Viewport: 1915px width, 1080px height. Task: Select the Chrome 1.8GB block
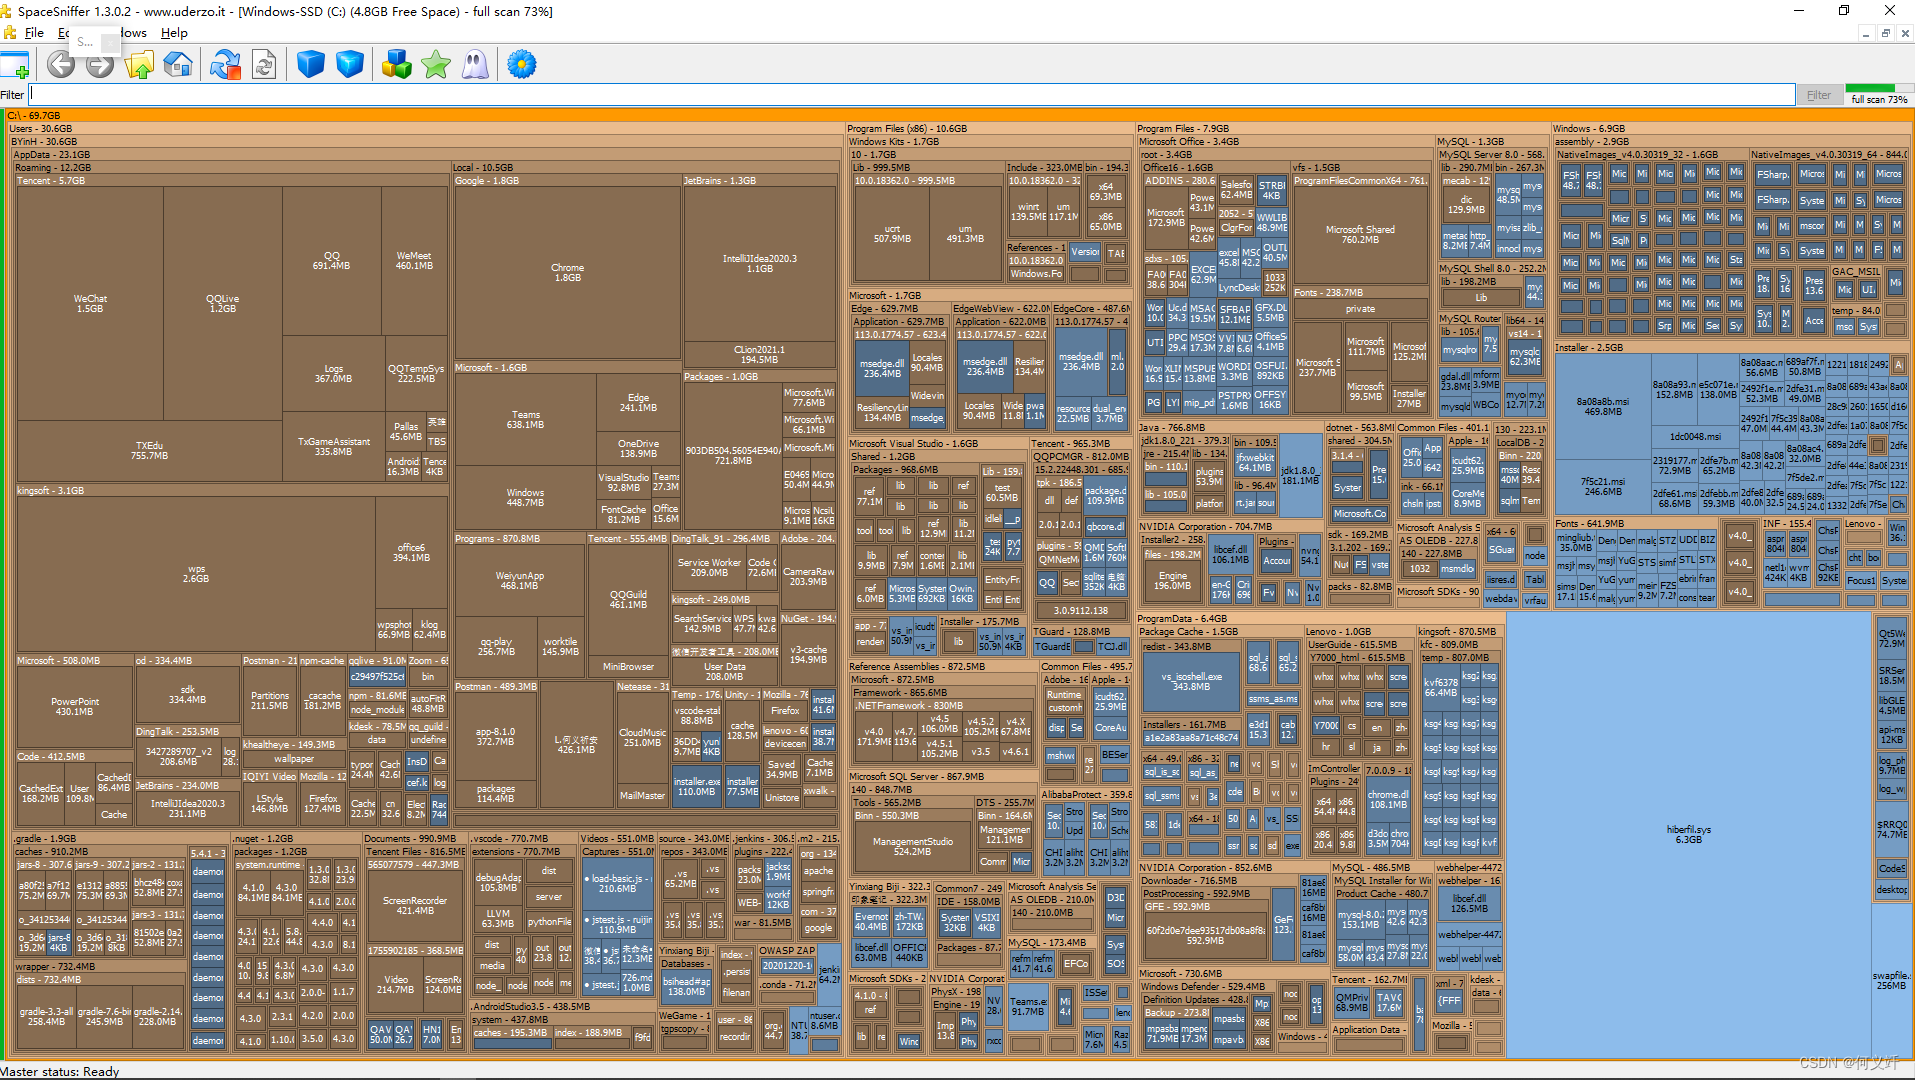coord(567,273)
